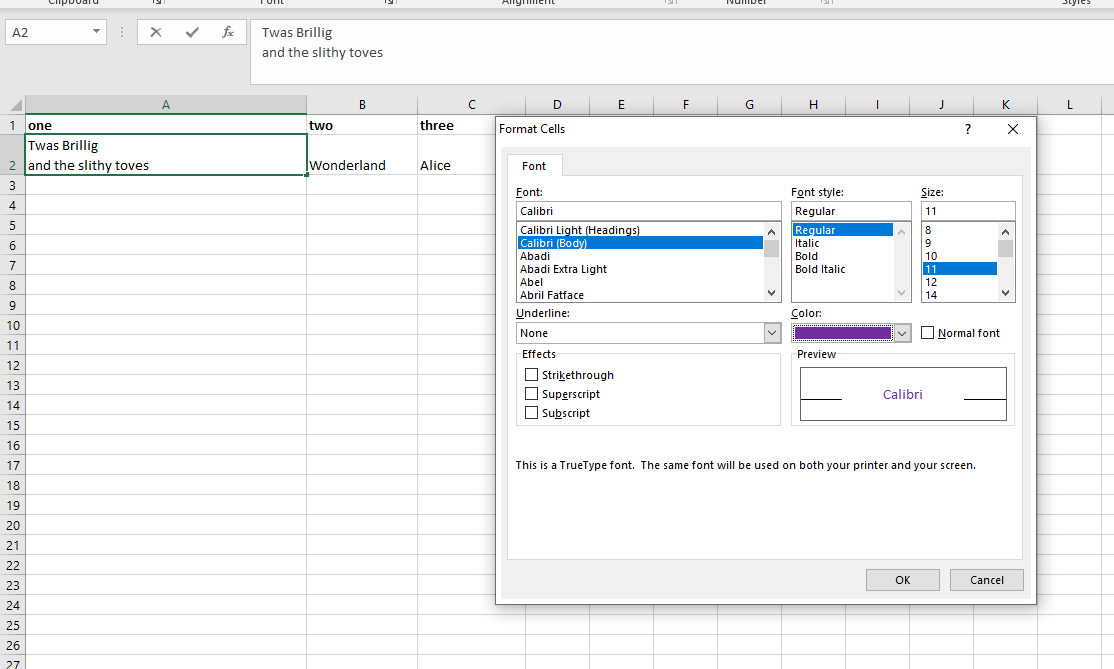The image size is (1114, 669).
Task: Click Cancel in Format Cells dialog
Action: click(986, 580)
